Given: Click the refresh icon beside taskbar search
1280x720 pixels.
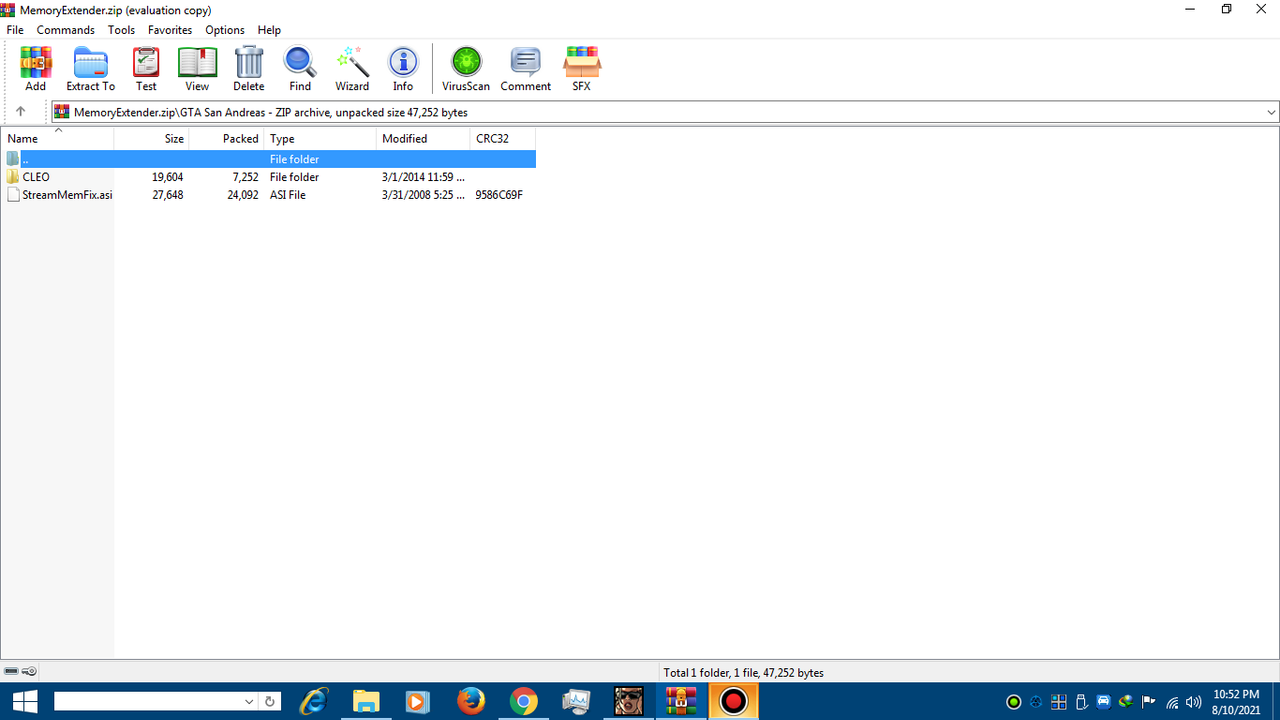Looking at the screenshot, I should pos(269,701).
